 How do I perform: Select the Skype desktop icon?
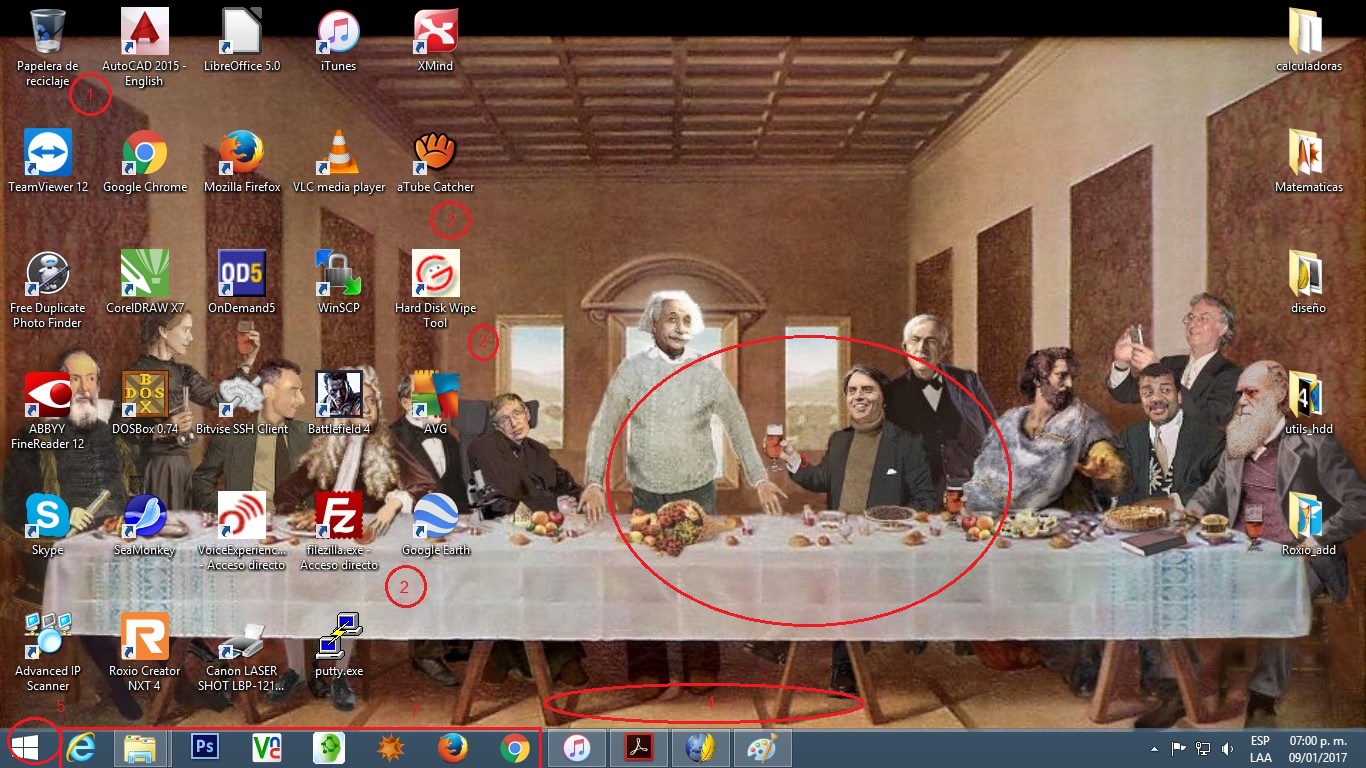tap(47, 517)
